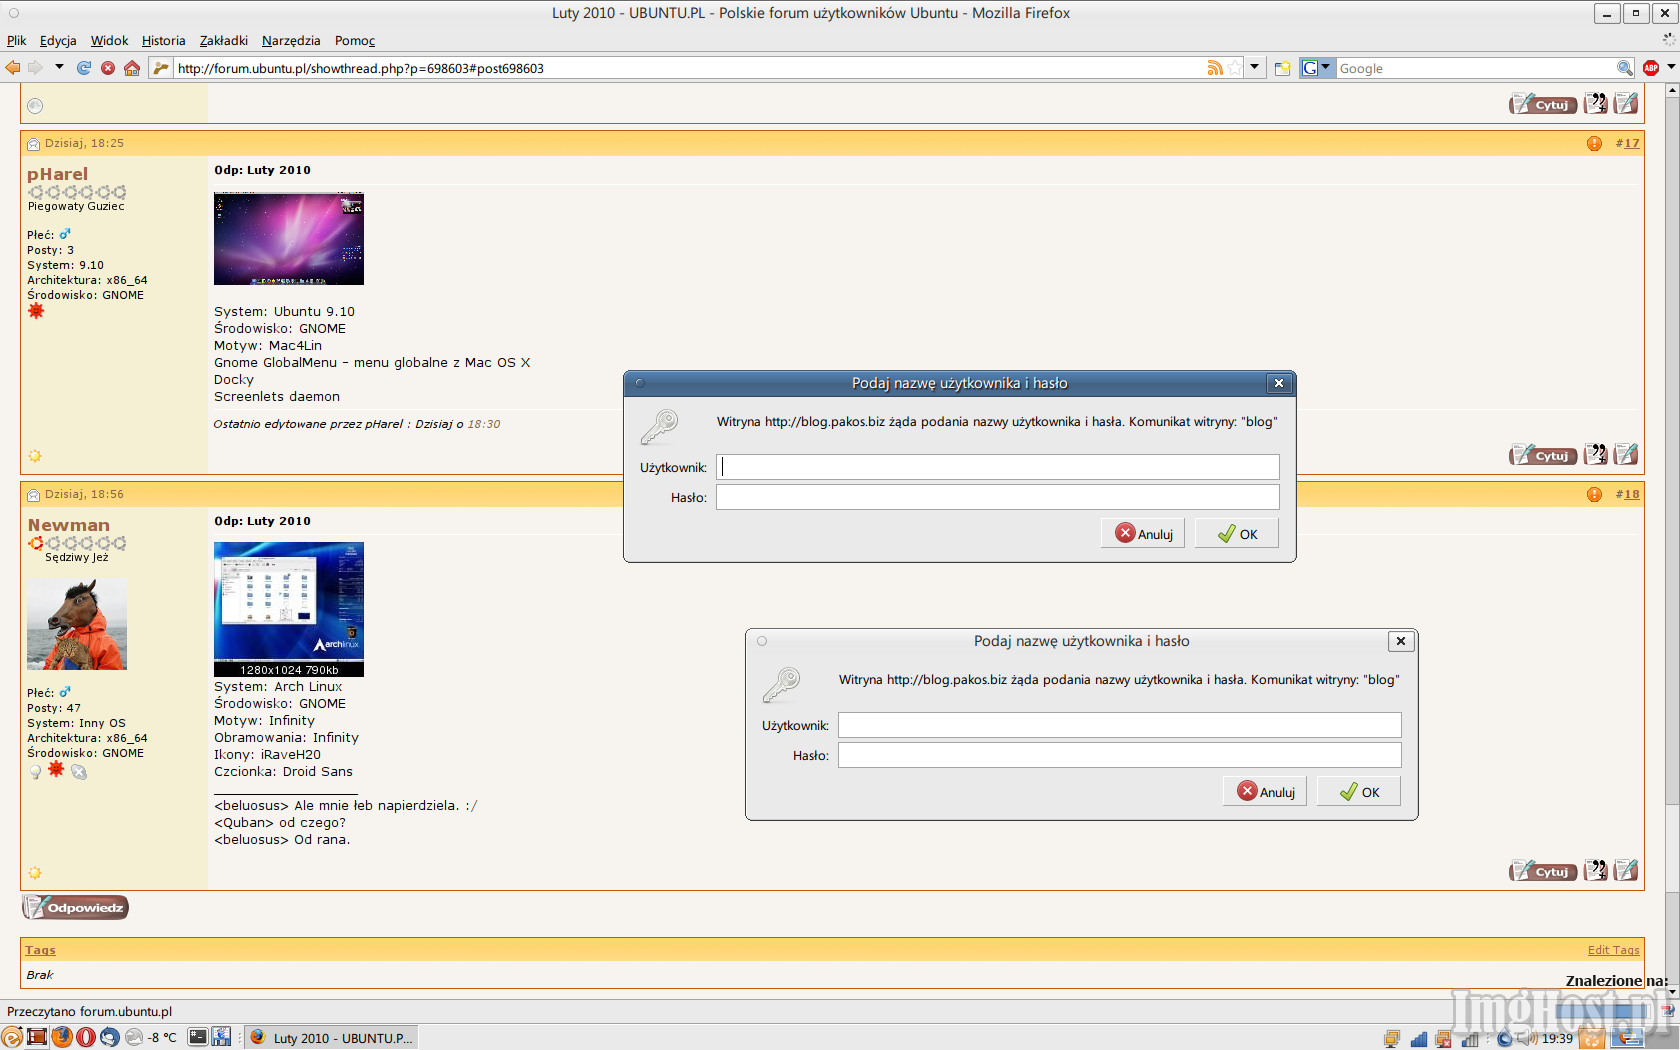The width and height of the screenshot is (1680, 1050).
Task: Focus Użytkownik field in front login dialog
Action: [997, 467]
